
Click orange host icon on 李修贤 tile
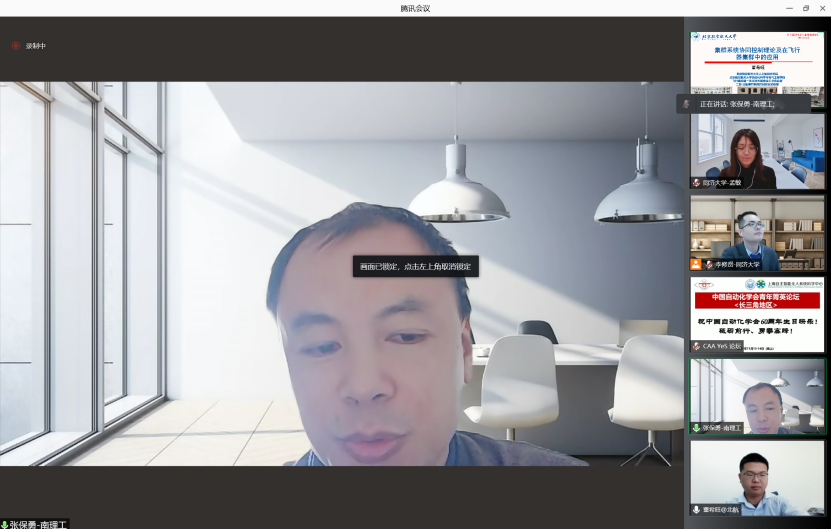(695, 264)
